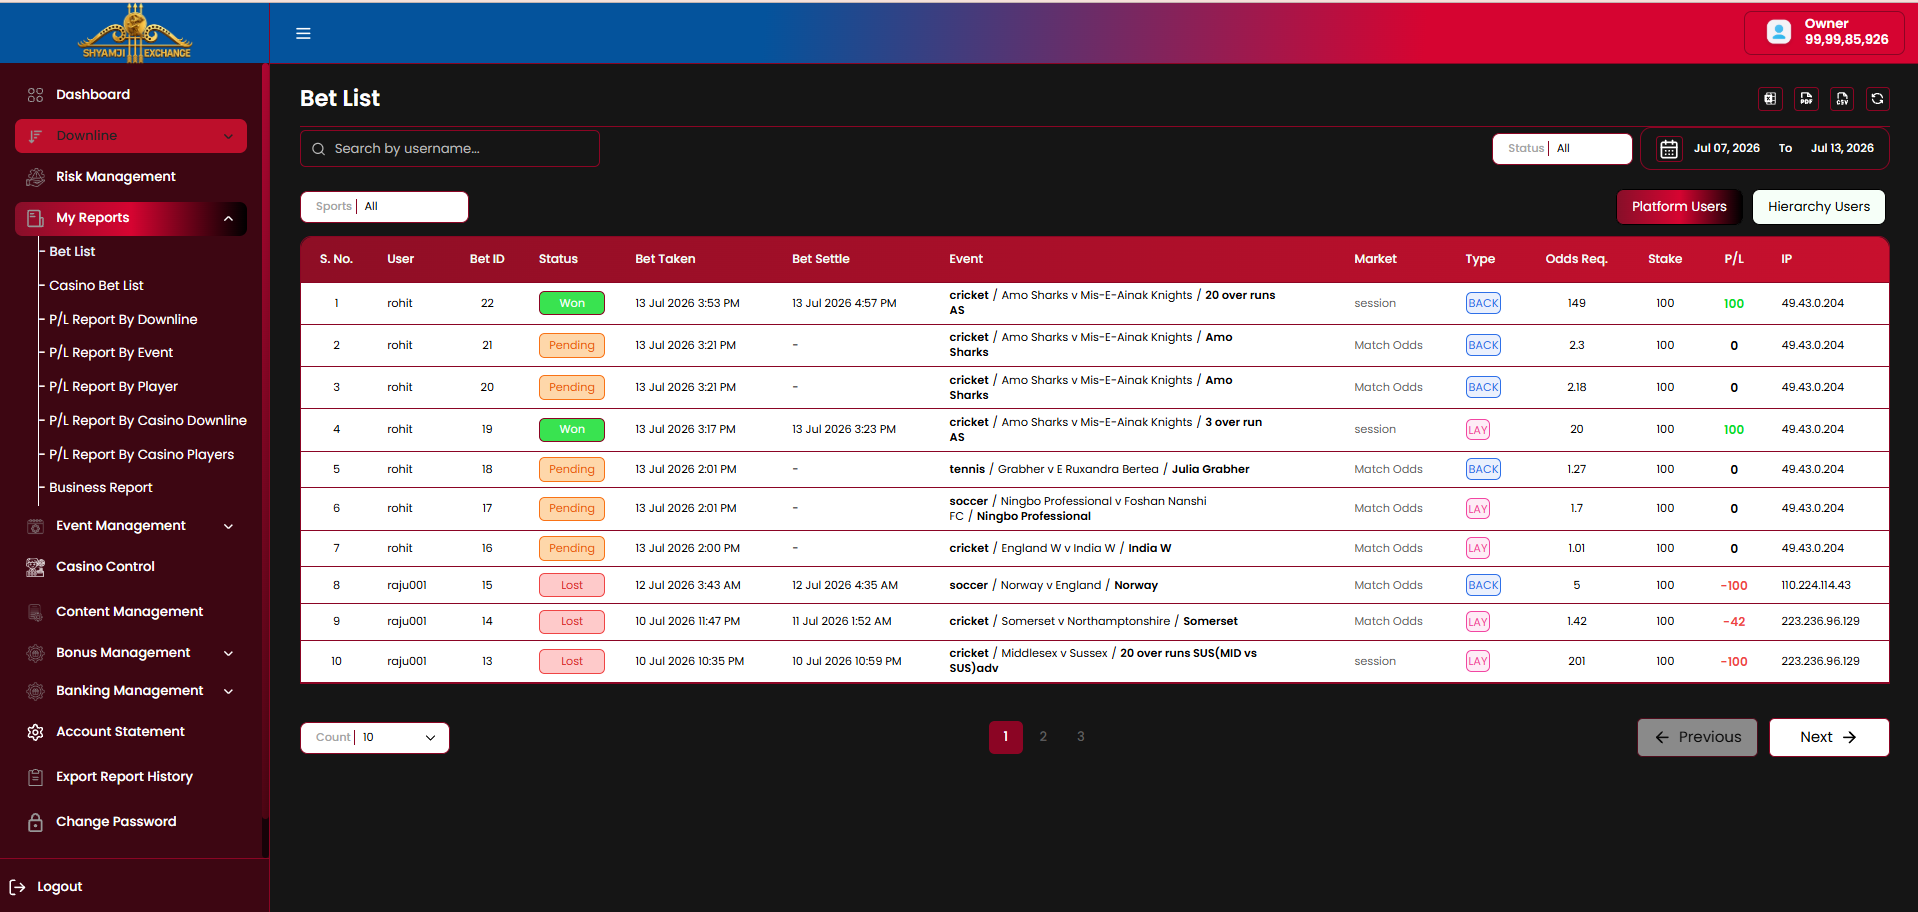
Task: Export bet list as PDF
Action: pyautogui.click(x=1806, y=98)
